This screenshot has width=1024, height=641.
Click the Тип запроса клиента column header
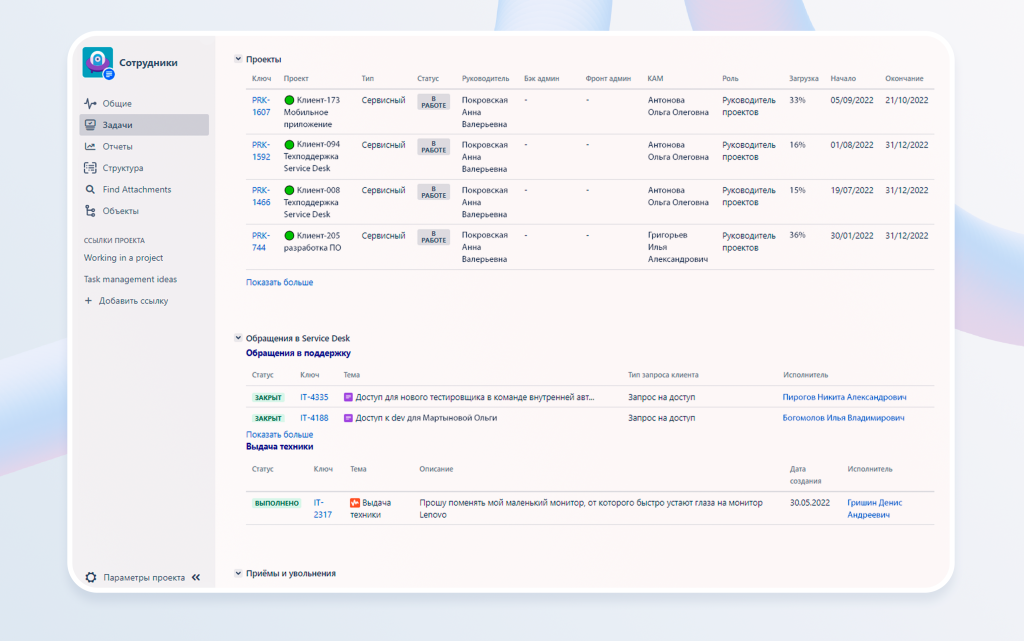pos(663,375)
